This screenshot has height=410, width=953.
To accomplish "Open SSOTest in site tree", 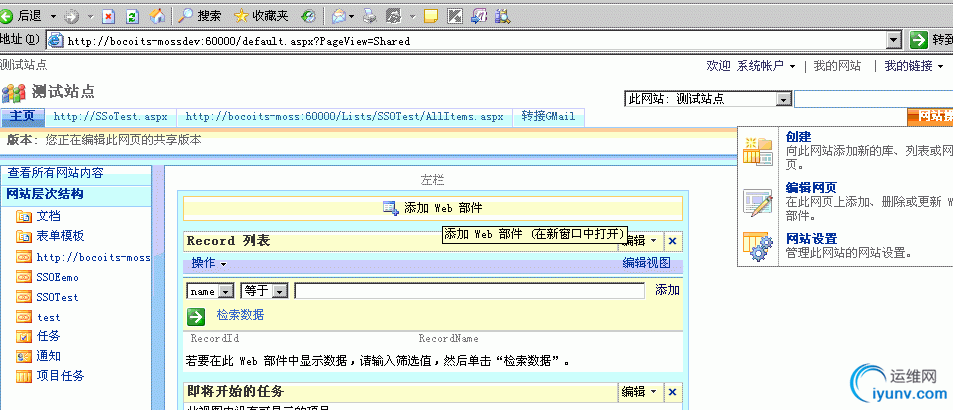I will point(58,298).
